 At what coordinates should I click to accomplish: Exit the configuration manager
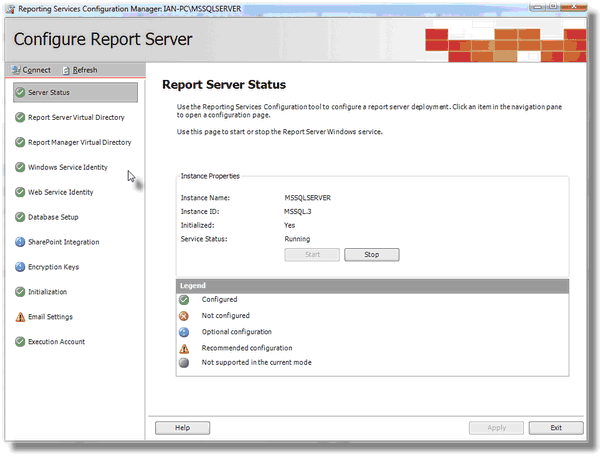point(556,428)
